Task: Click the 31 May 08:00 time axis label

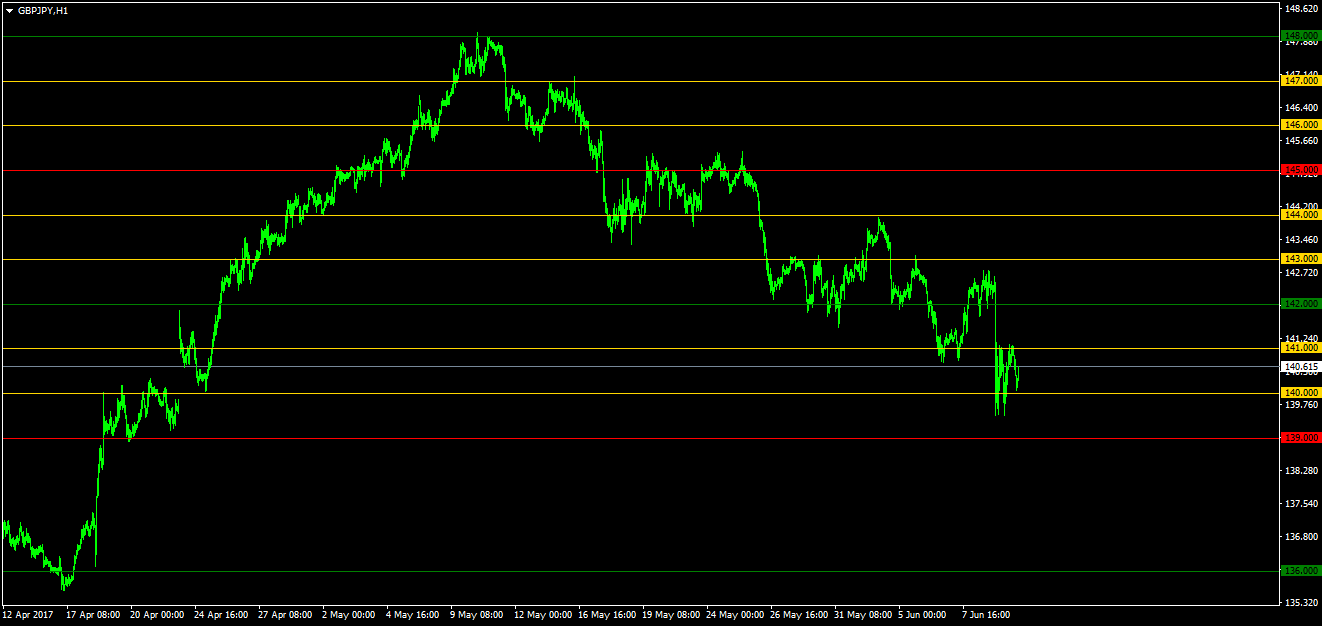Action: pos(861,615)
